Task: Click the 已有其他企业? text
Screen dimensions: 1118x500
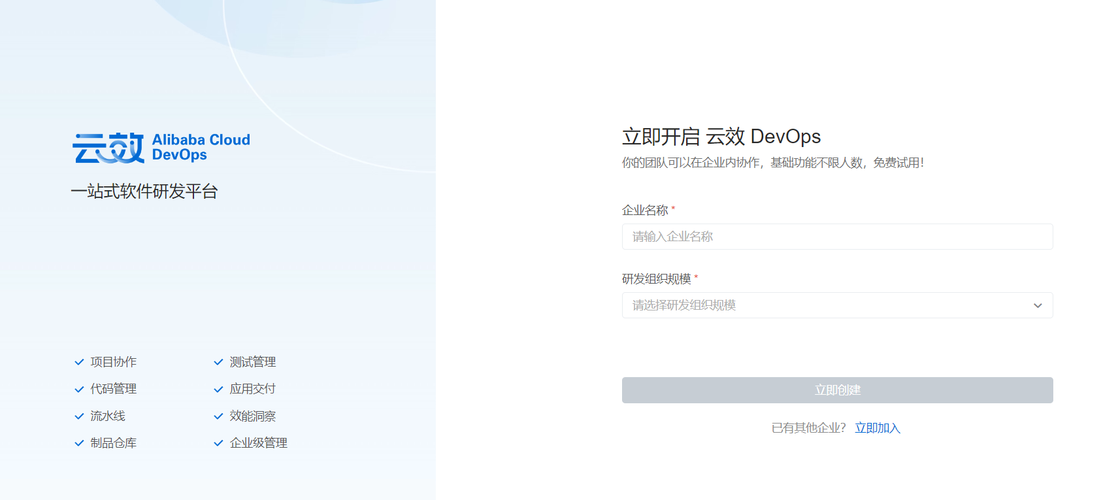Action: [809, 428]
